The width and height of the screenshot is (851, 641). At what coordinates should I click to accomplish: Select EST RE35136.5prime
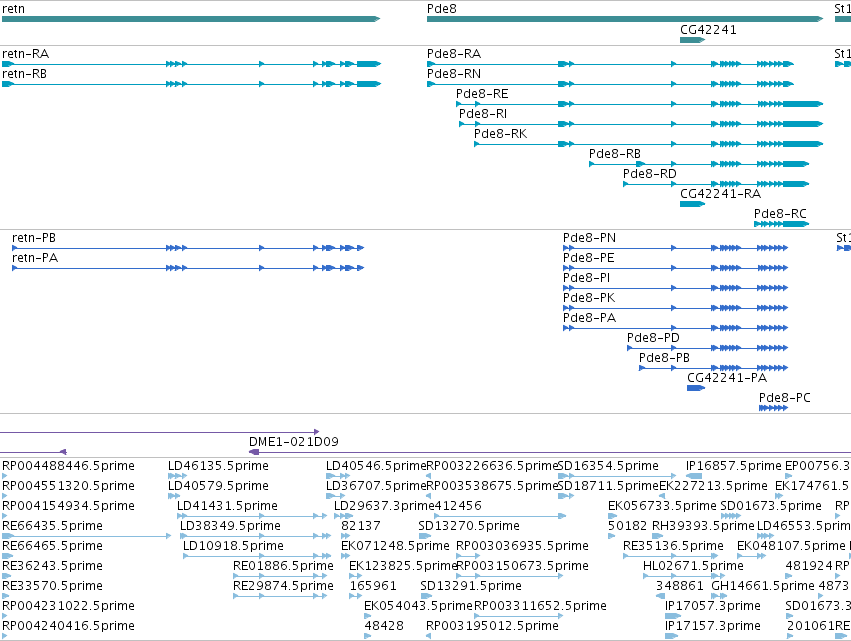tap(673, 546)
